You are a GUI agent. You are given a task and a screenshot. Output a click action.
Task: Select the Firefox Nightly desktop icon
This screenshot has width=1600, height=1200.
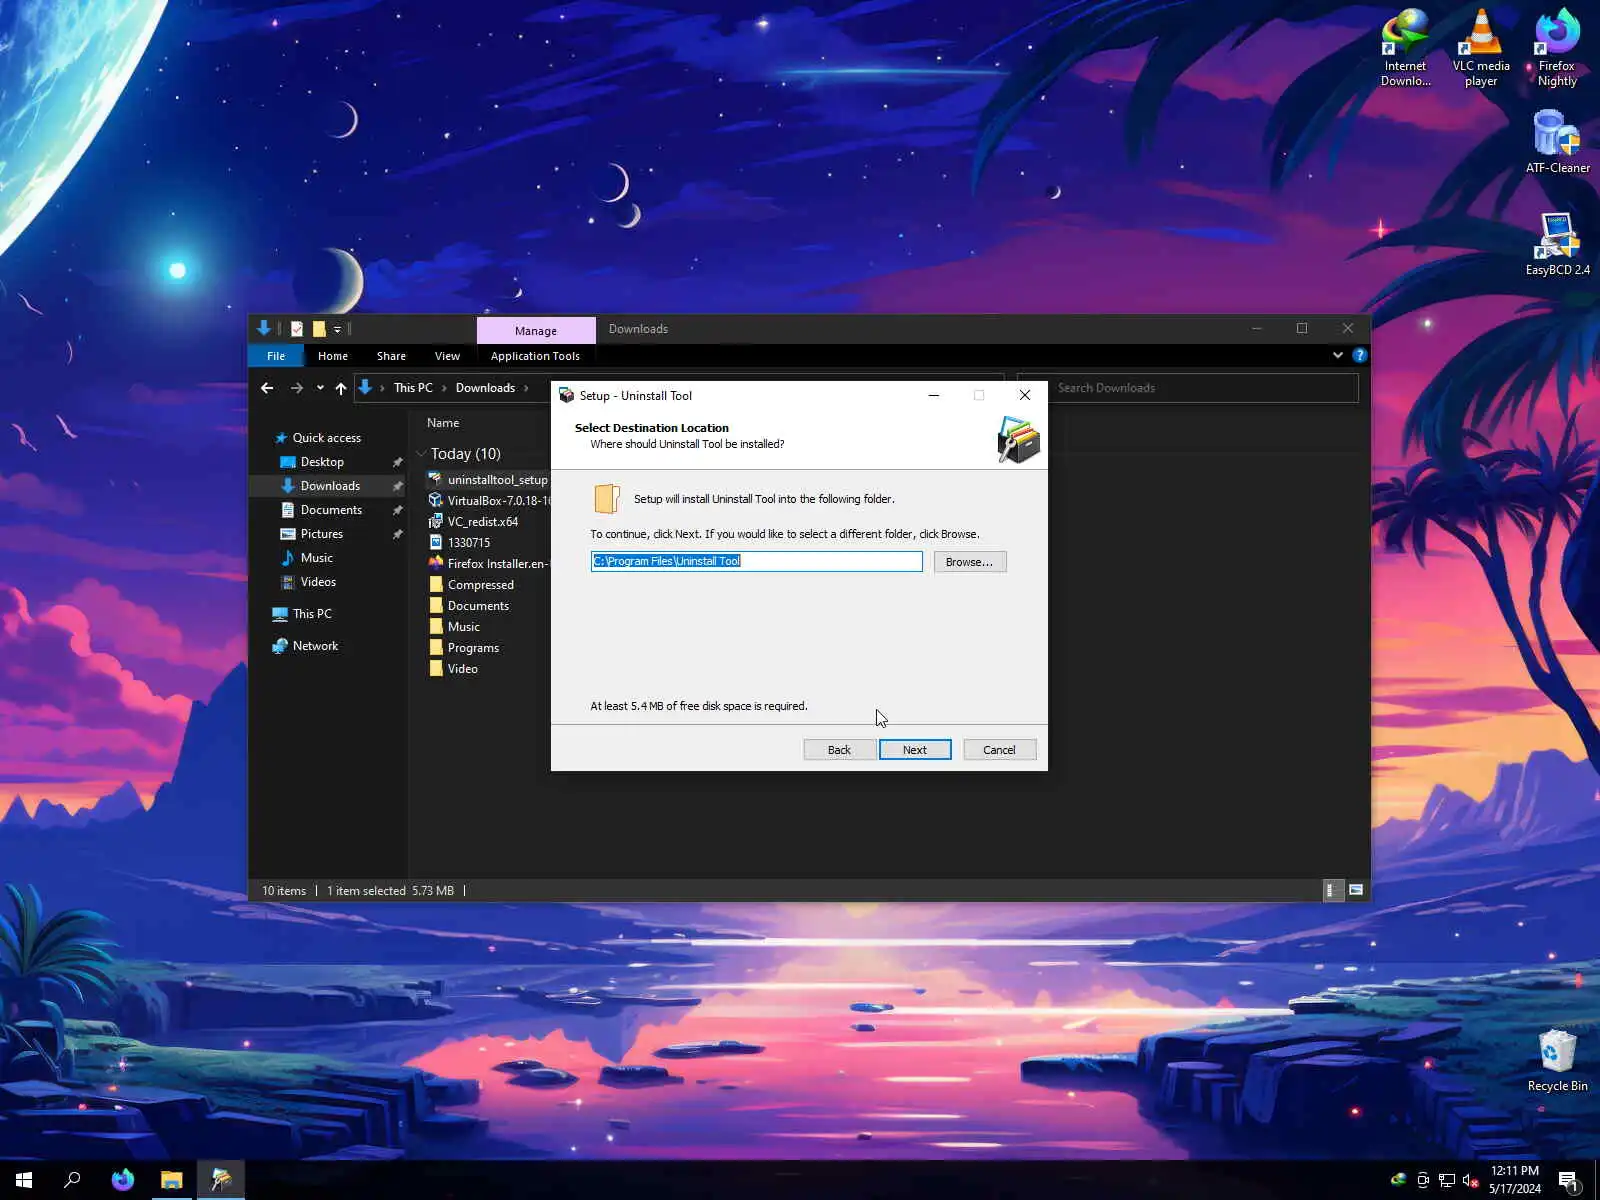(1557, 49)
